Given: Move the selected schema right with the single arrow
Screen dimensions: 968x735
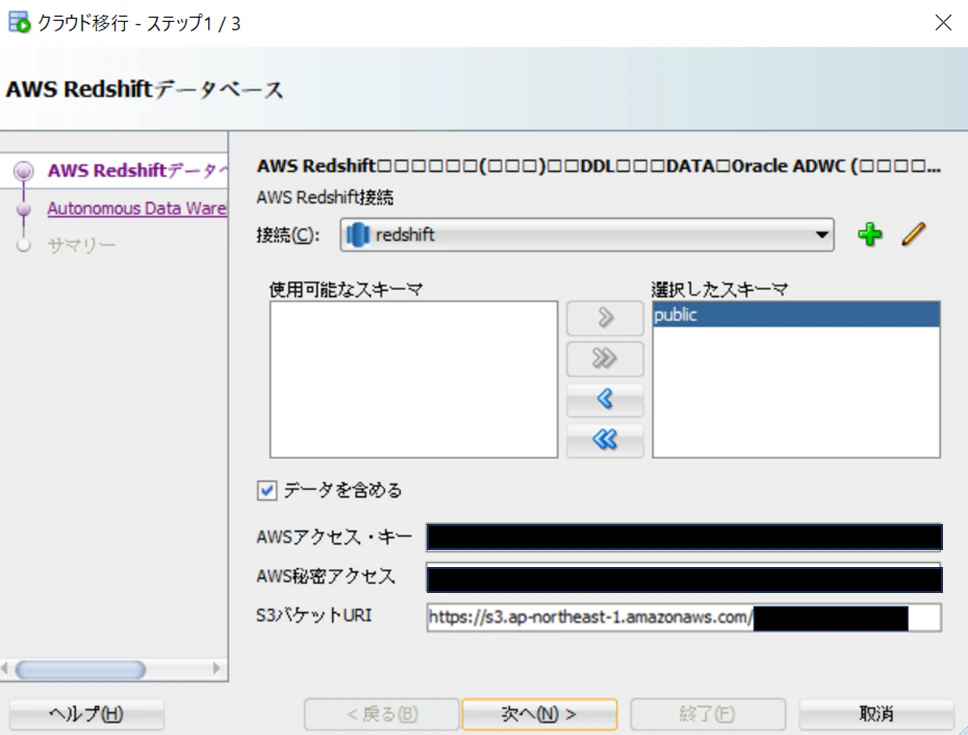Looking at the screenshot, I should (605, 318).
